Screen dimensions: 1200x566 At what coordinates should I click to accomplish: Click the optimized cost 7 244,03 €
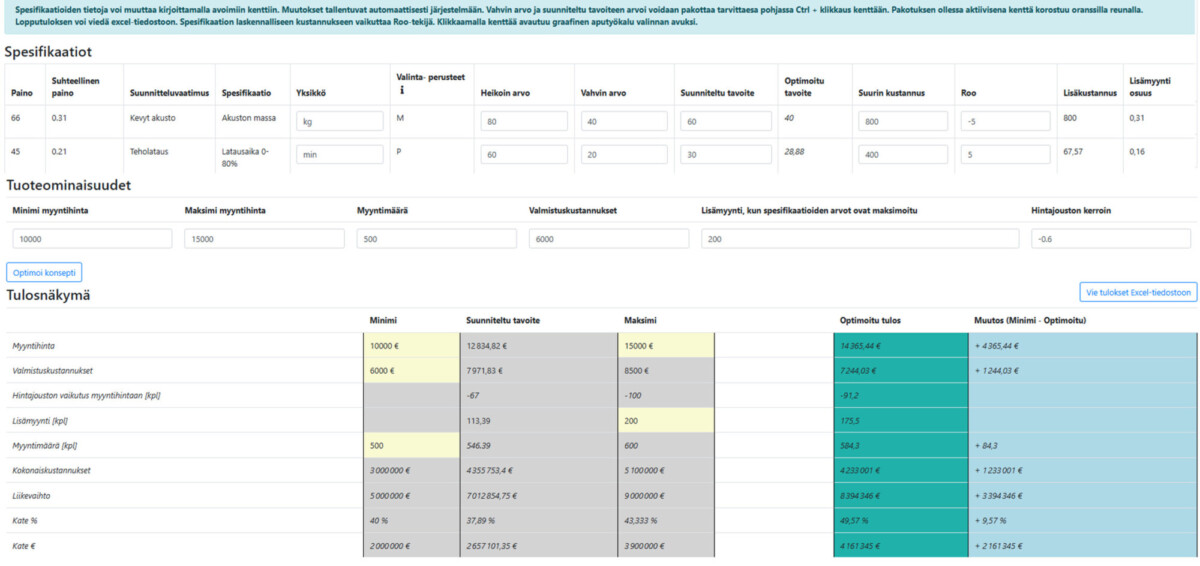[x=858, y=371]
